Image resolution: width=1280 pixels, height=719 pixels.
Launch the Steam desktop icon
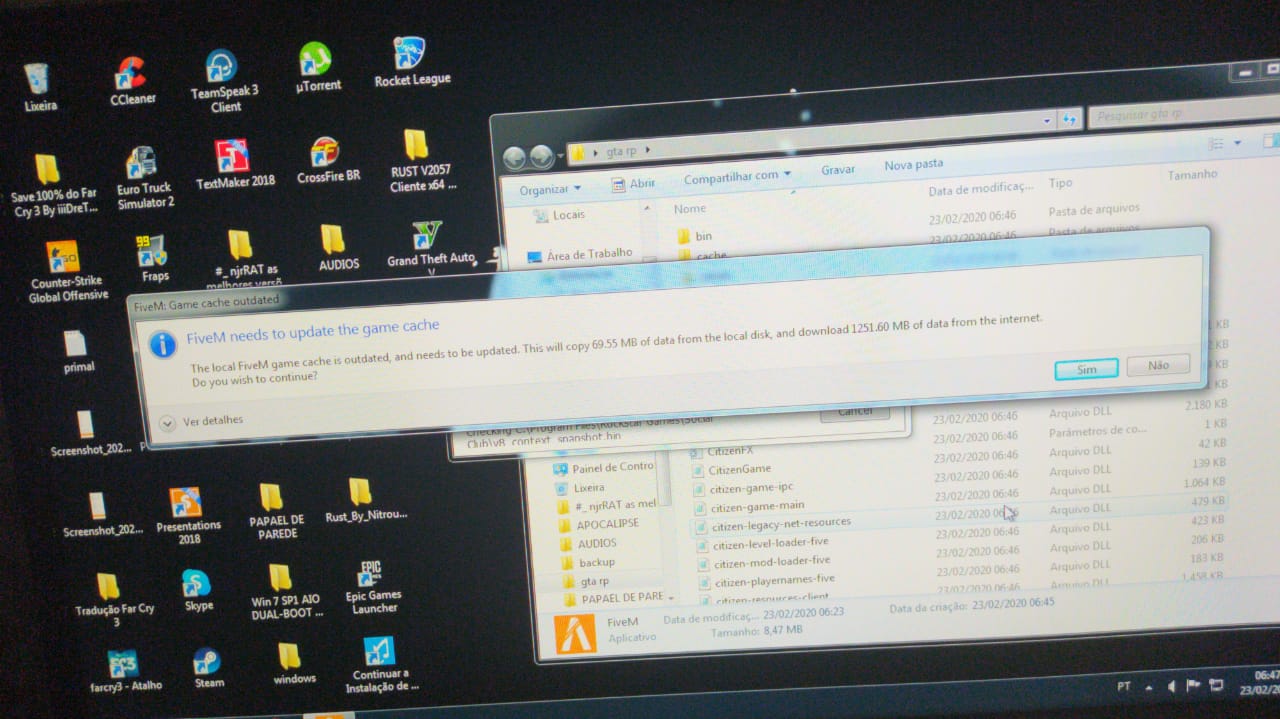[x=209, y=668]
